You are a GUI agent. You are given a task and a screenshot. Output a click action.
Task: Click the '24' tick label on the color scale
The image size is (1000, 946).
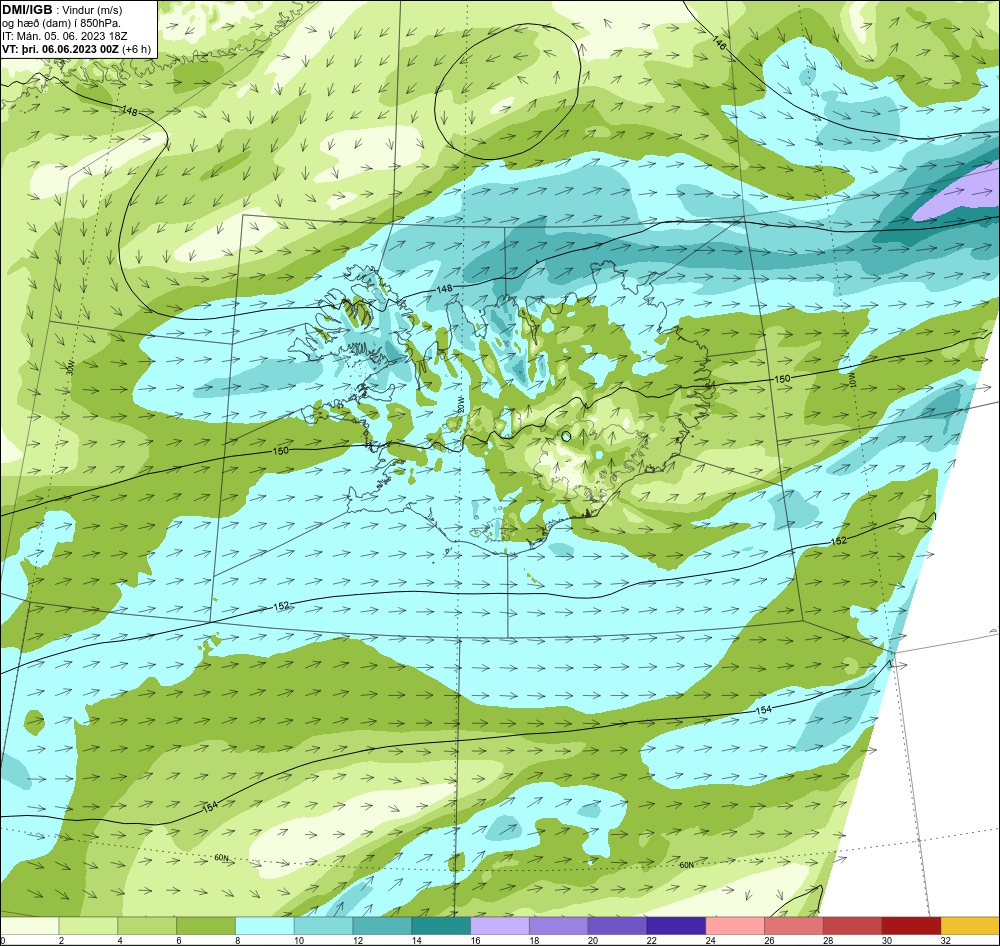[x=710, y=940]
